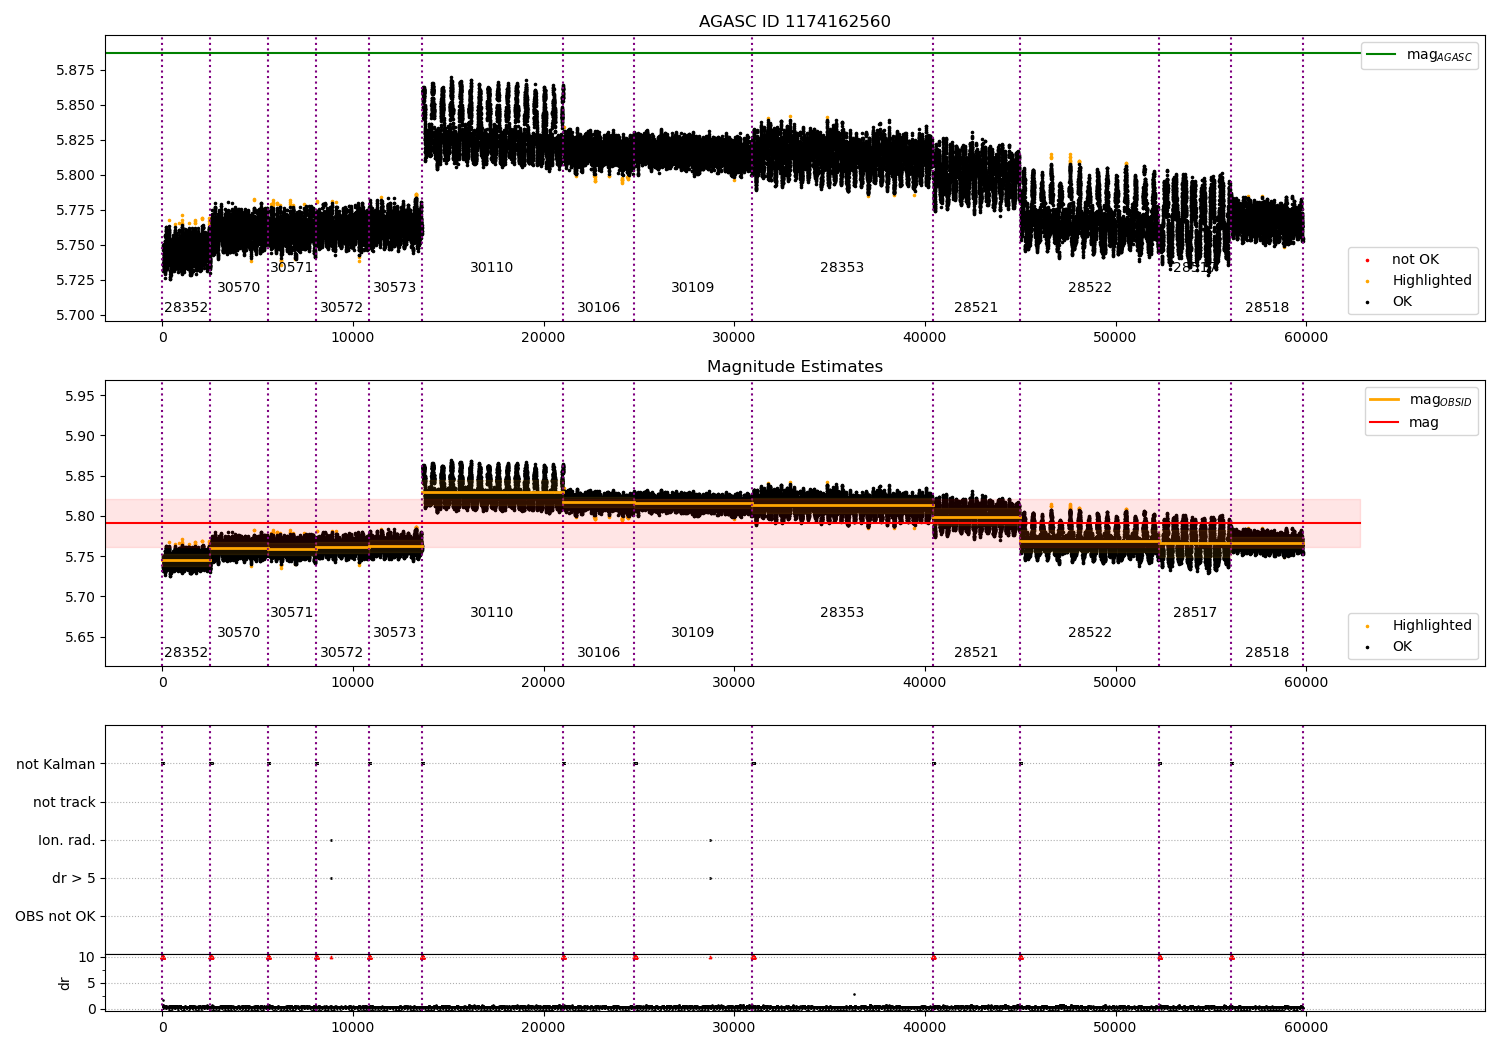Click obsid label 30570 in Magnitude Estimates plot
The image size is (1500, 1050).
(238, 633)
